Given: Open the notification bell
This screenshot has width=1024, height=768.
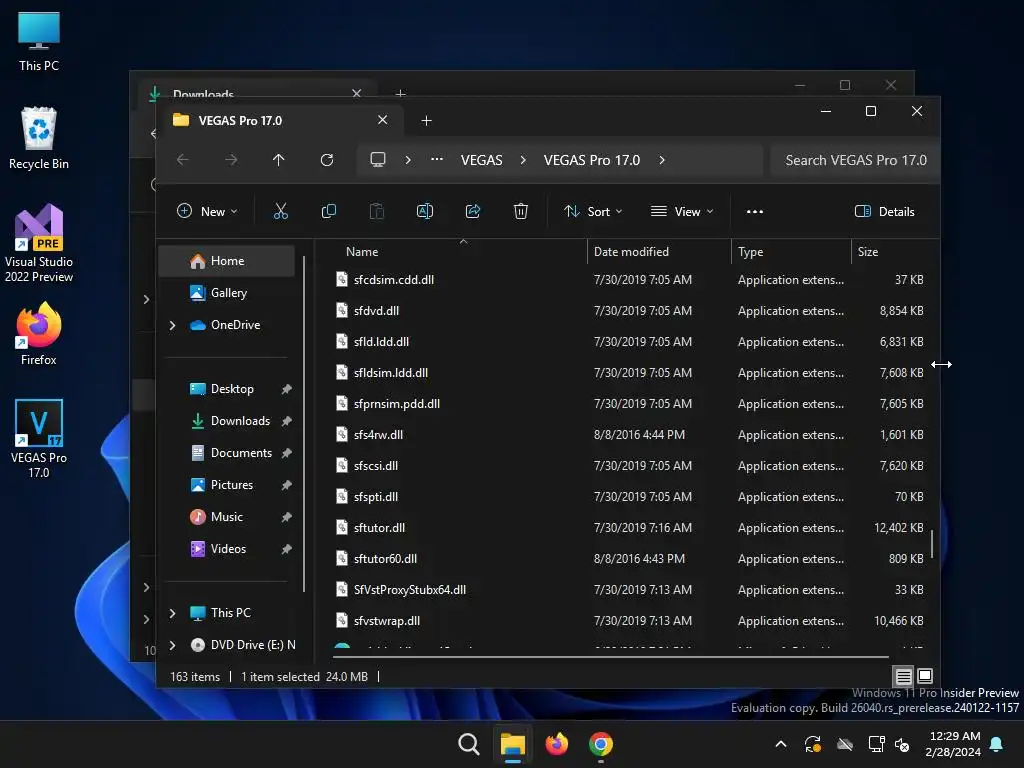Looking at the screenshot, I should pyautogui.click(x=997, y=744).
